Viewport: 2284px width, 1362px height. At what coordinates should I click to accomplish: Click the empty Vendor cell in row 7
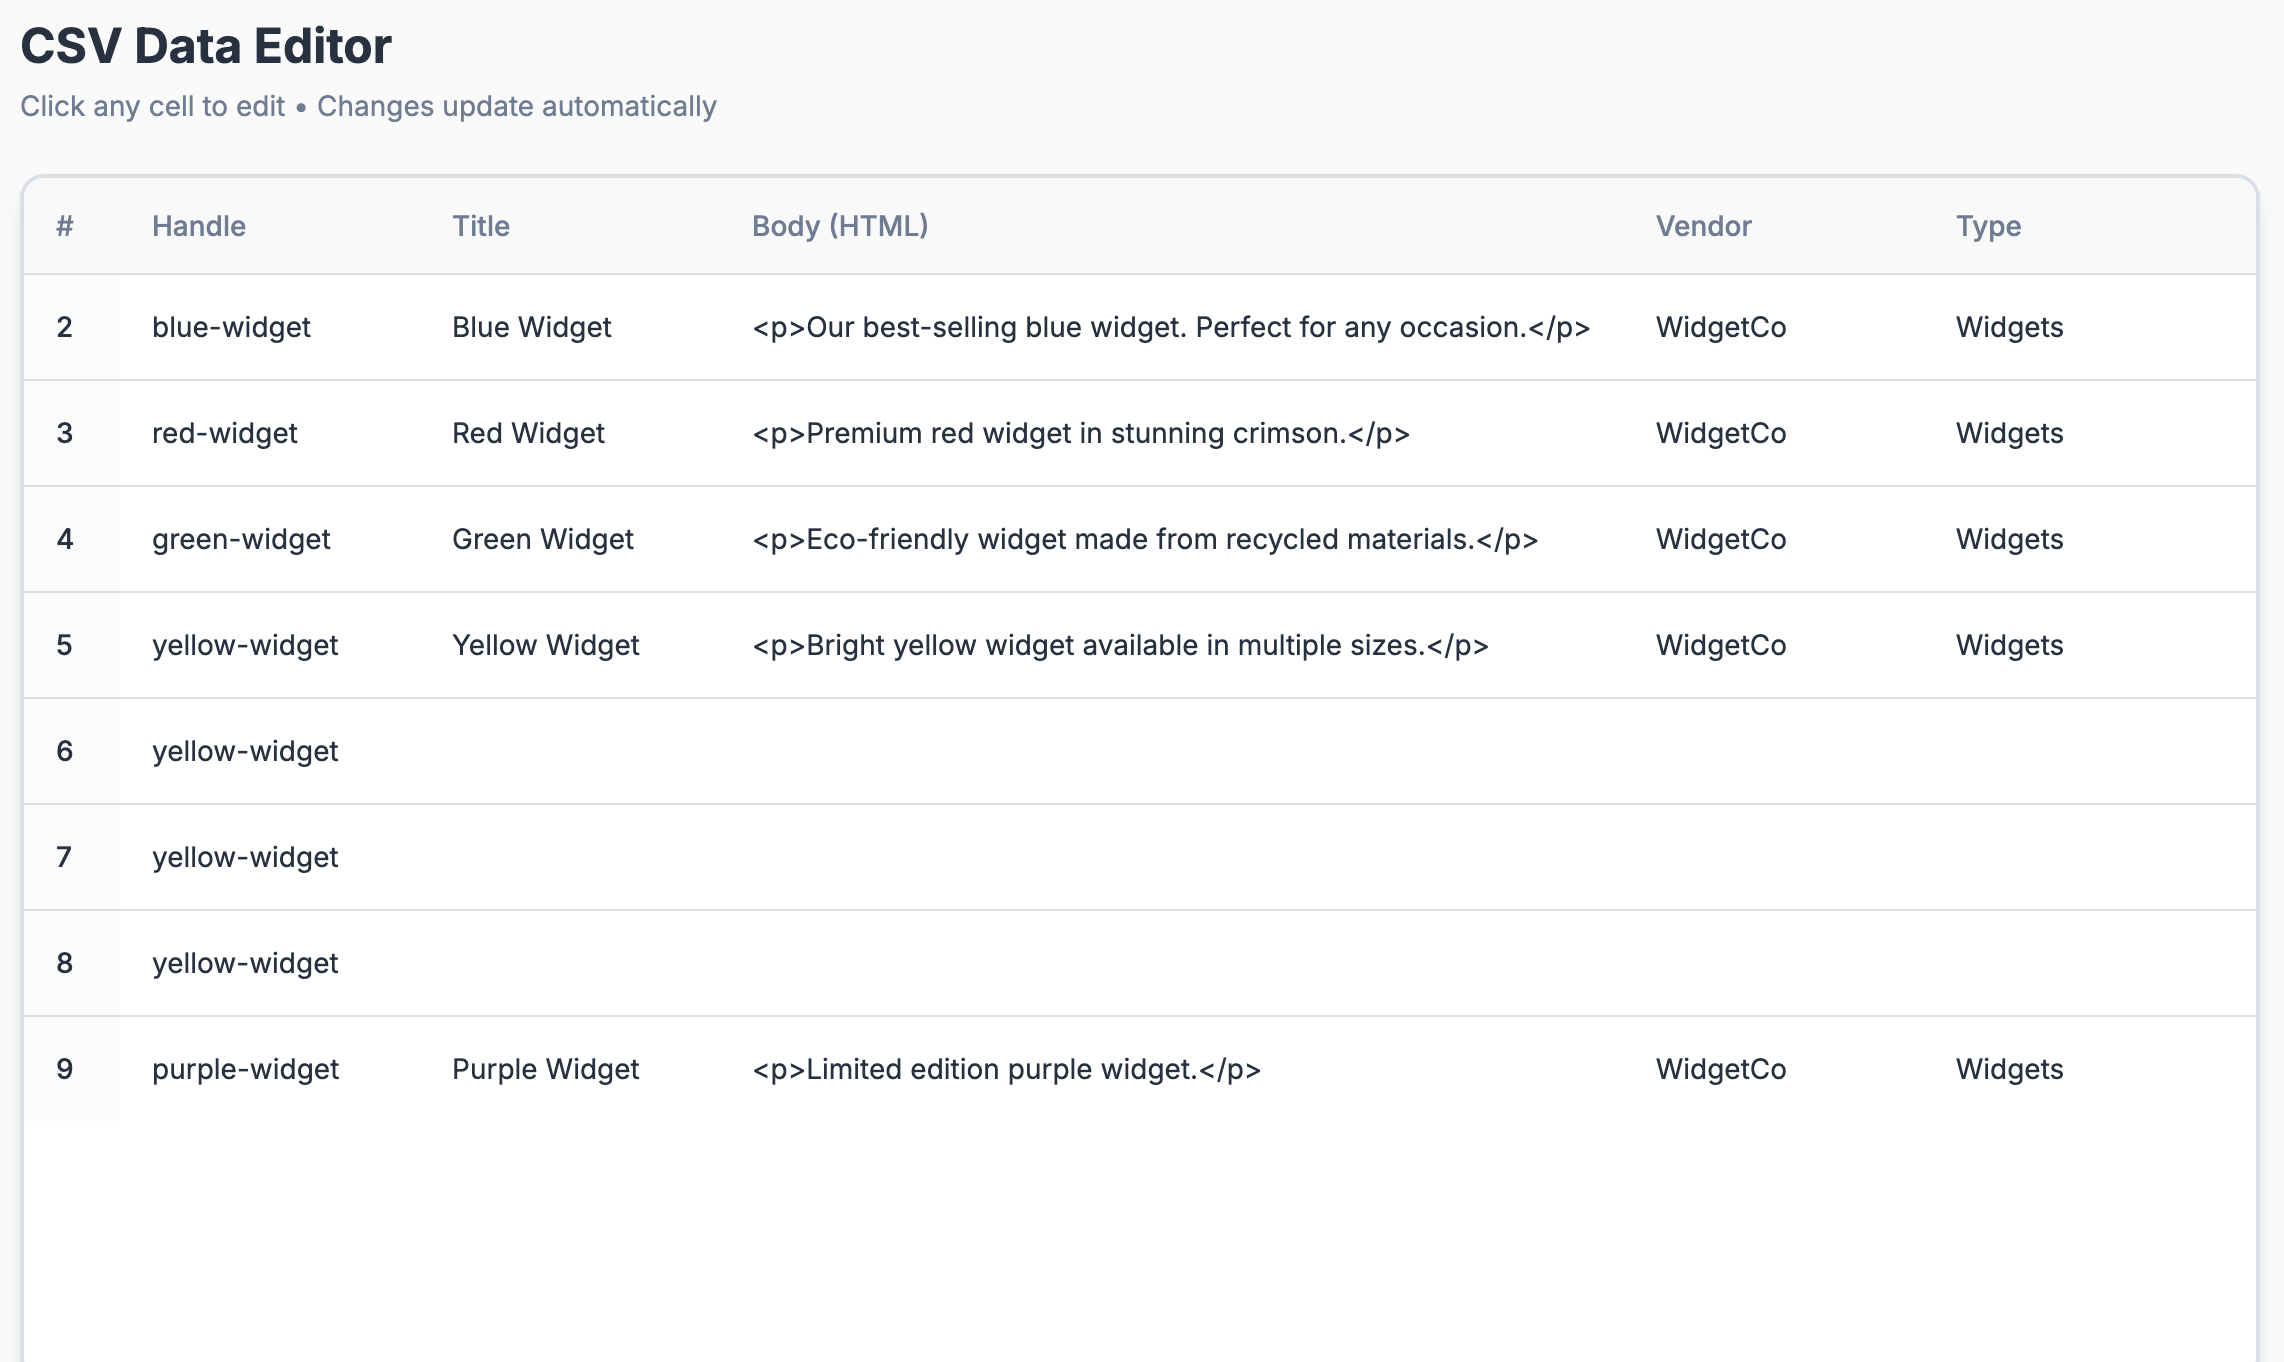[x=1780, y=857]
